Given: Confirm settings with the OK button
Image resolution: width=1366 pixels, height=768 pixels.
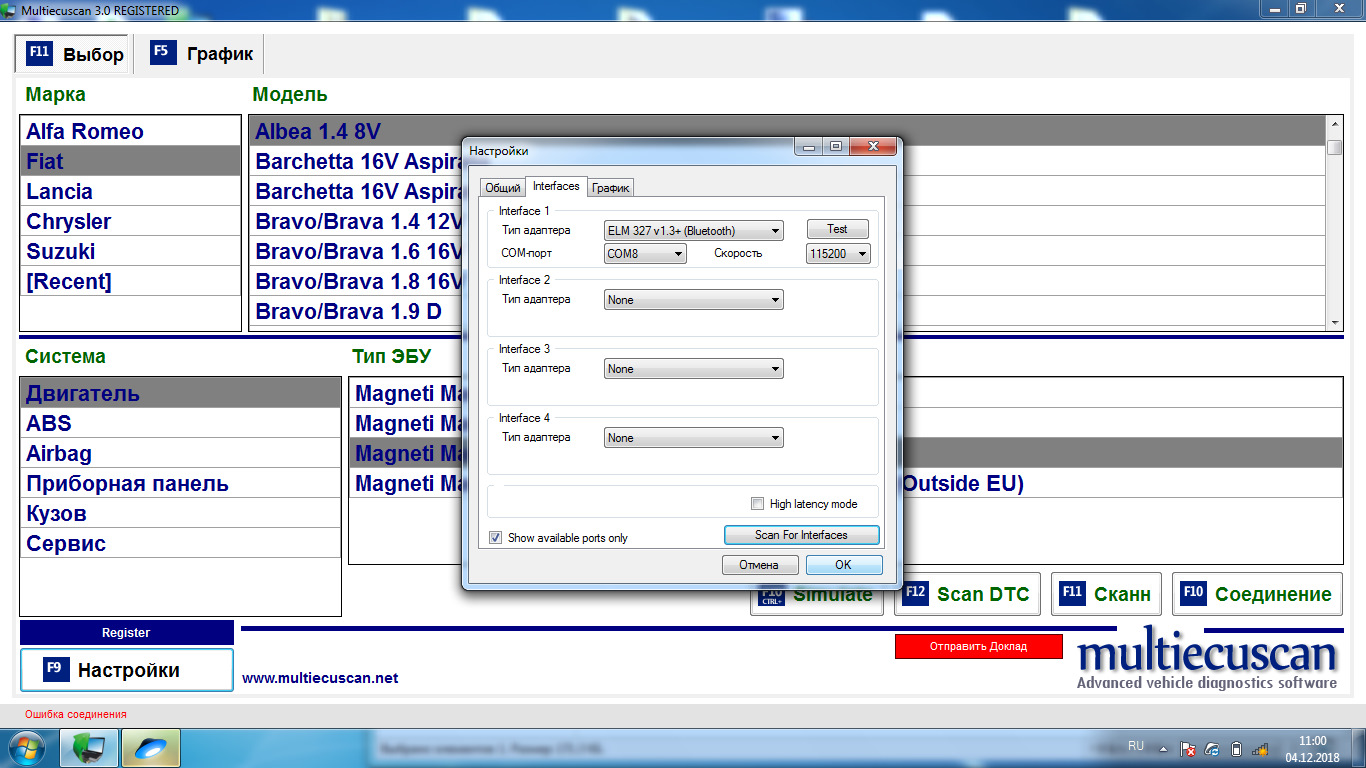Looking at the screenshot, I should [x=843, y=565].
